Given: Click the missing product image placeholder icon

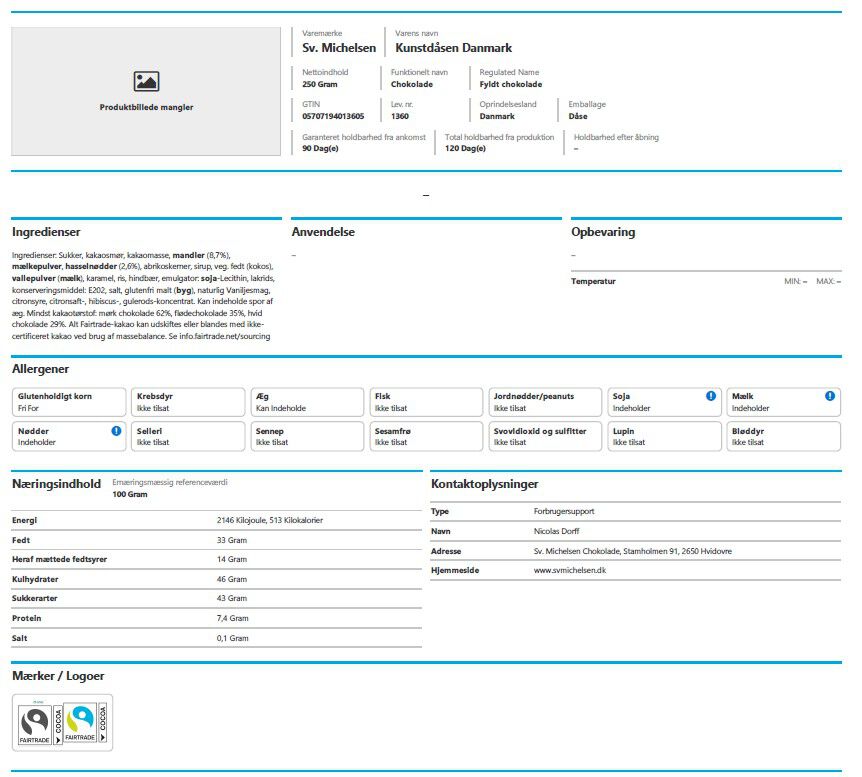Looking at the screenshot, I should 146,81.
